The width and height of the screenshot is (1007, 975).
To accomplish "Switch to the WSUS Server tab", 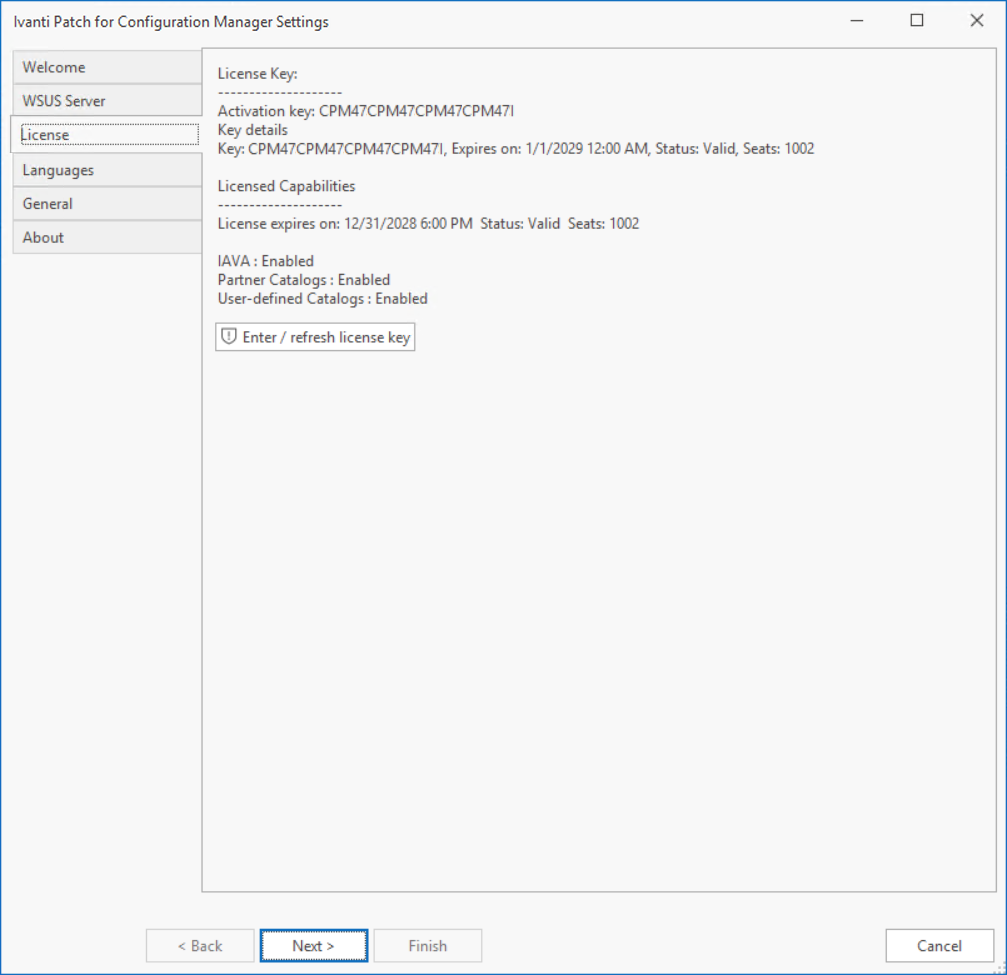I will (106, 101).
